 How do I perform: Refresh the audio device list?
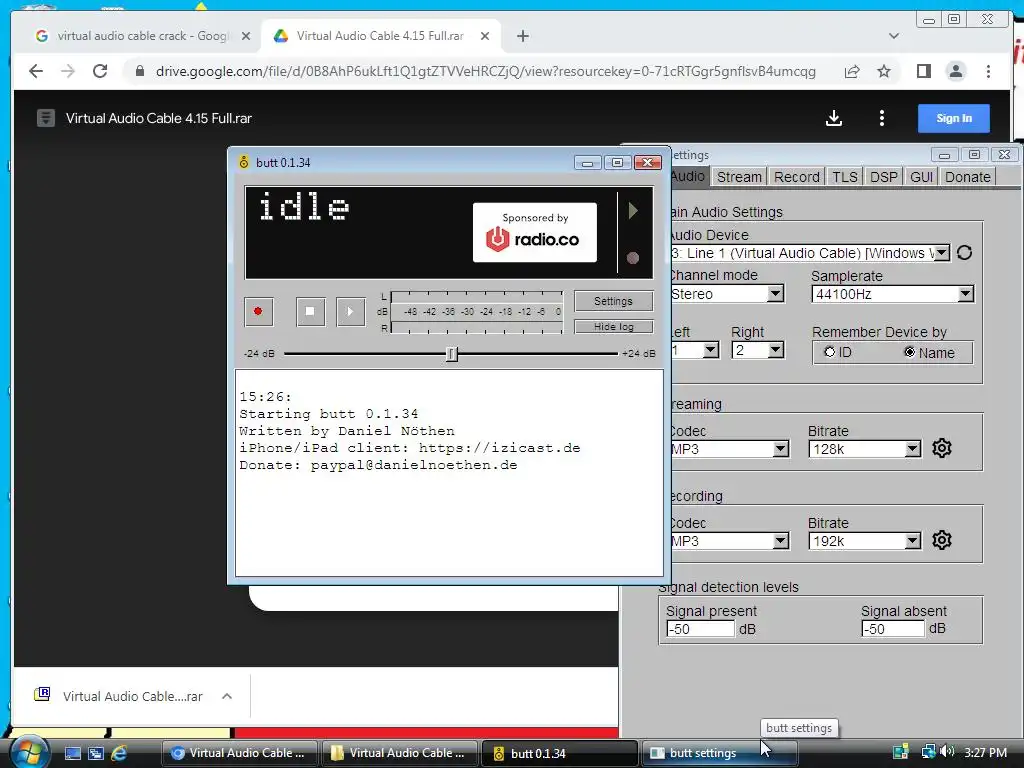click(965, 253)
